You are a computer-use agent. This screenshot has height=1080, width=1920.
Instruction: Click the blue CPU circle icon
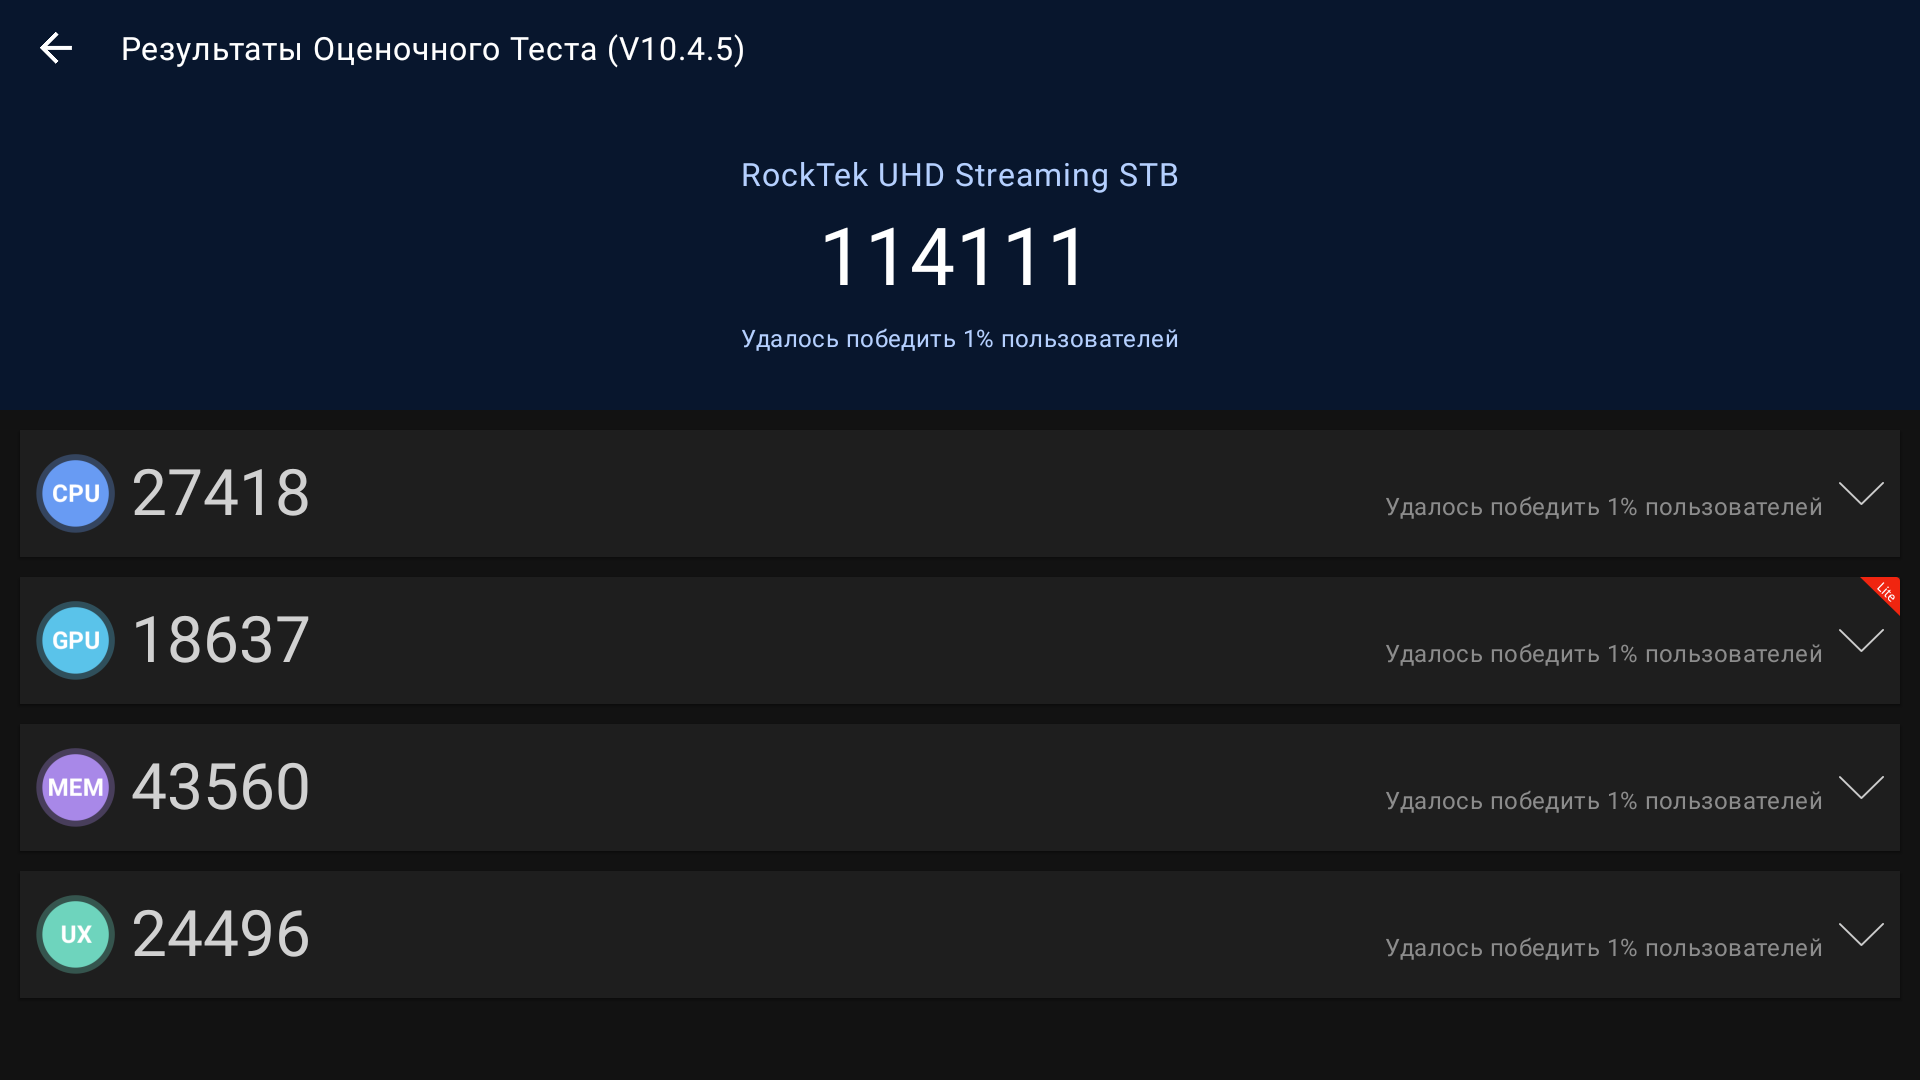75,493
